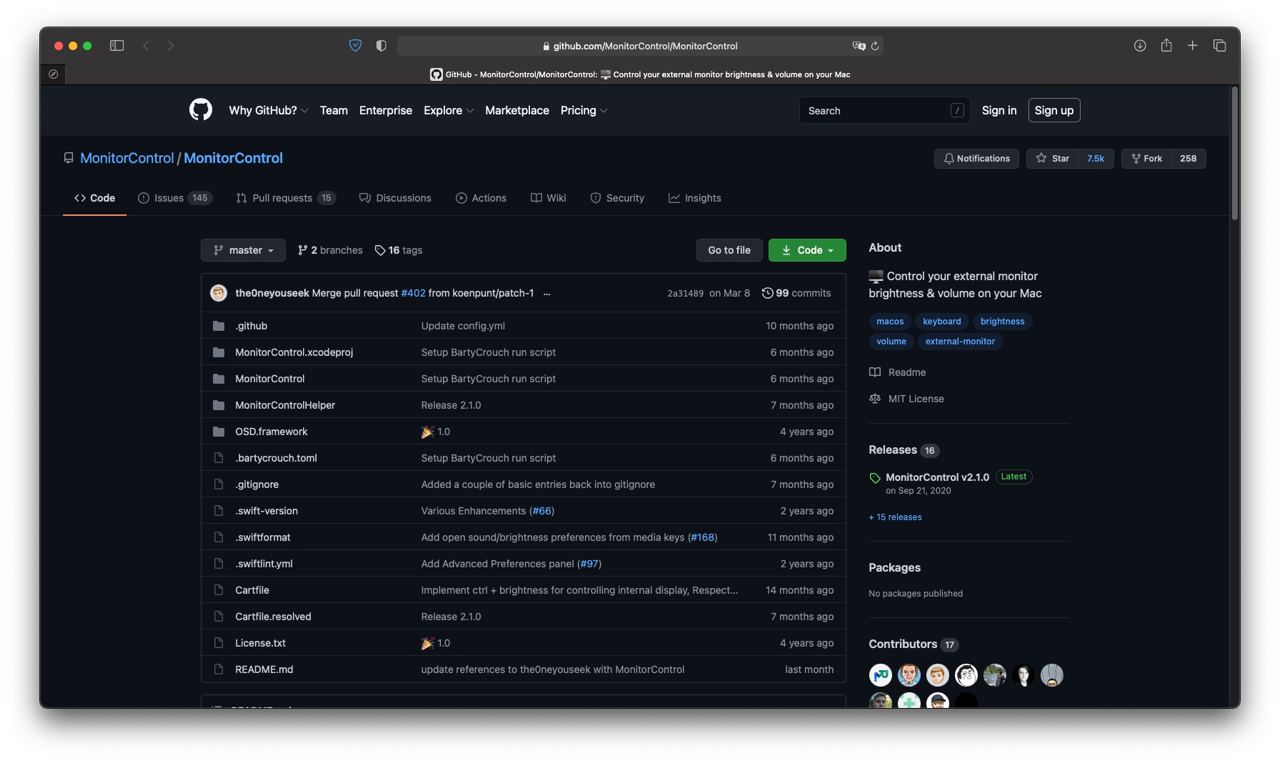The height and width of the screenshot is (761, 1280).
Task: Switch to Security tab
Action: point(617,198)
